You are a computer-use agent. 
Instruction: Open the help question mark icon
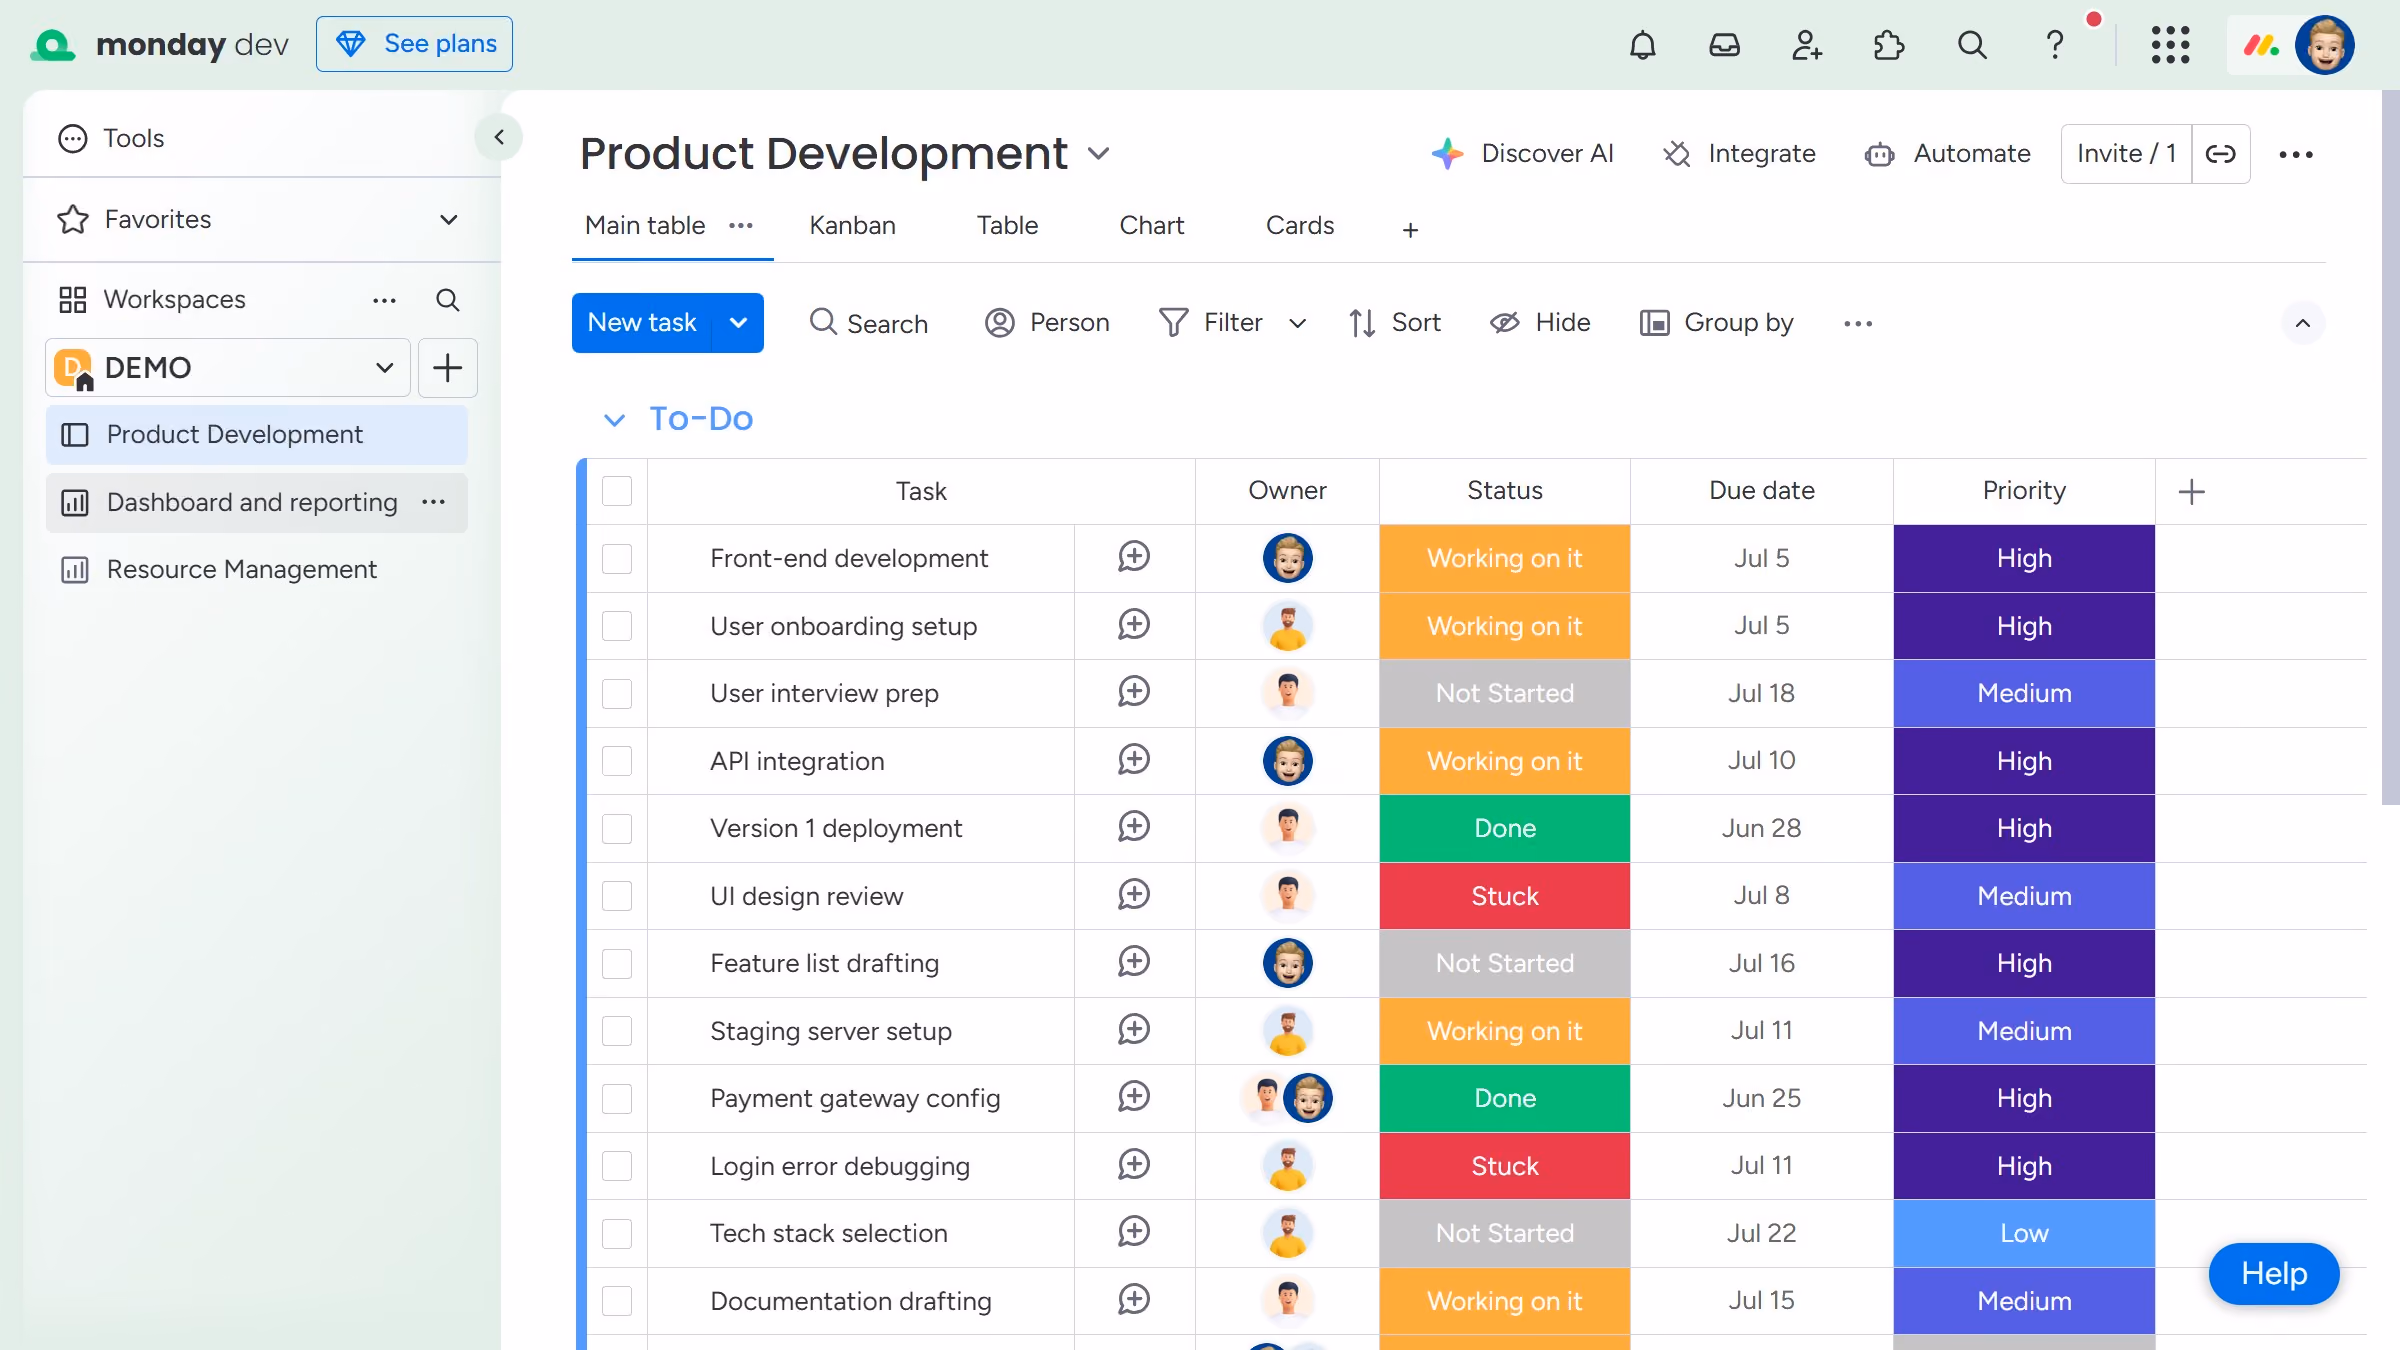(2054, 45)
